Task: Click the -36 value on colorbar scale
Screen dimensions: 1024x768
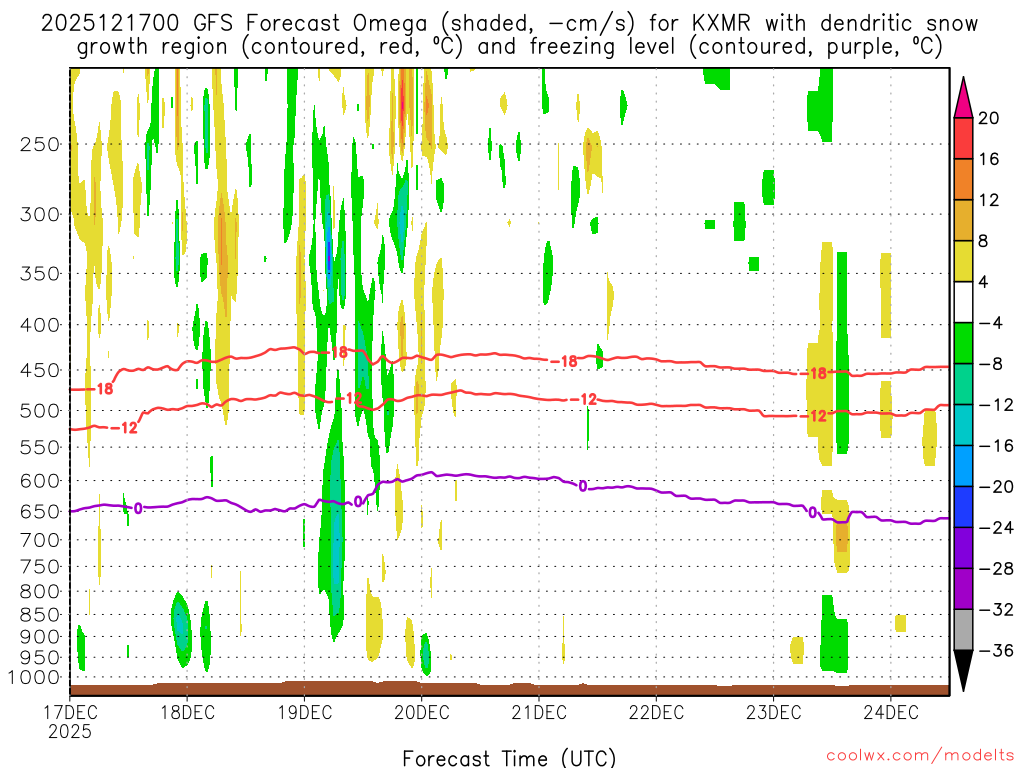Action: pos(997,650)
